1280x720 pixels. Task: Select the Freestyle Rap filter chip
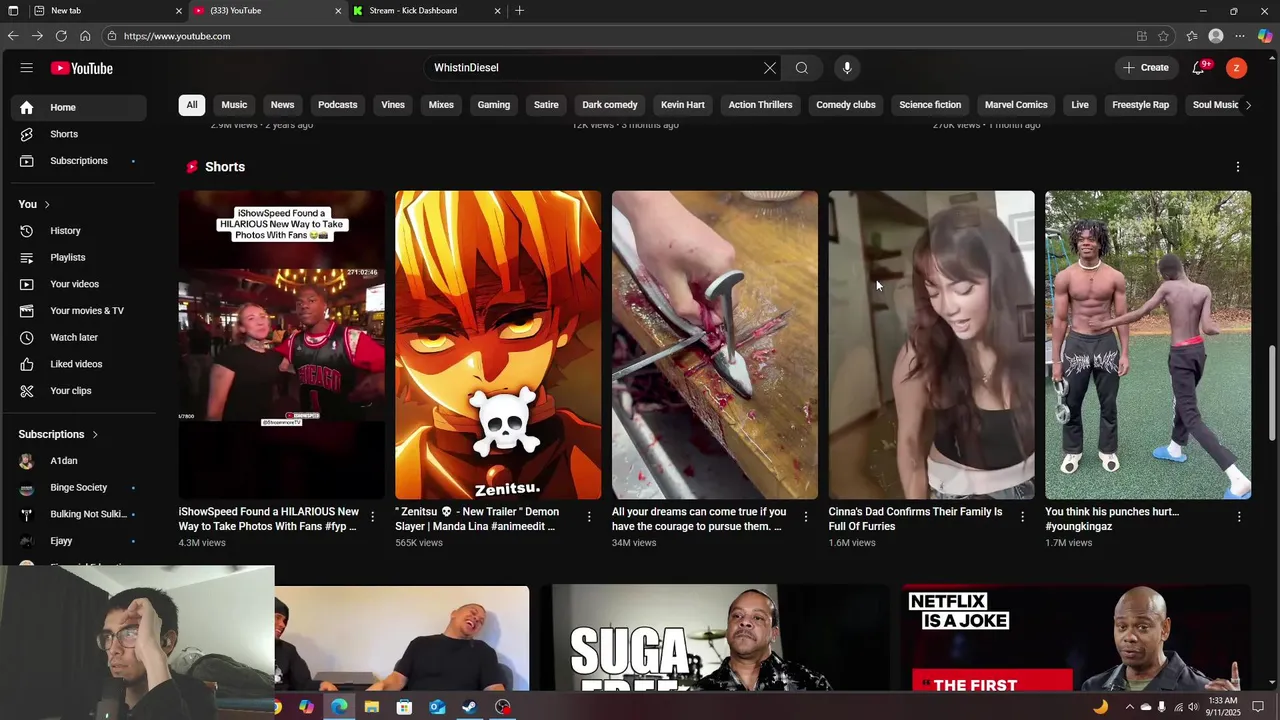[1141, 105]
